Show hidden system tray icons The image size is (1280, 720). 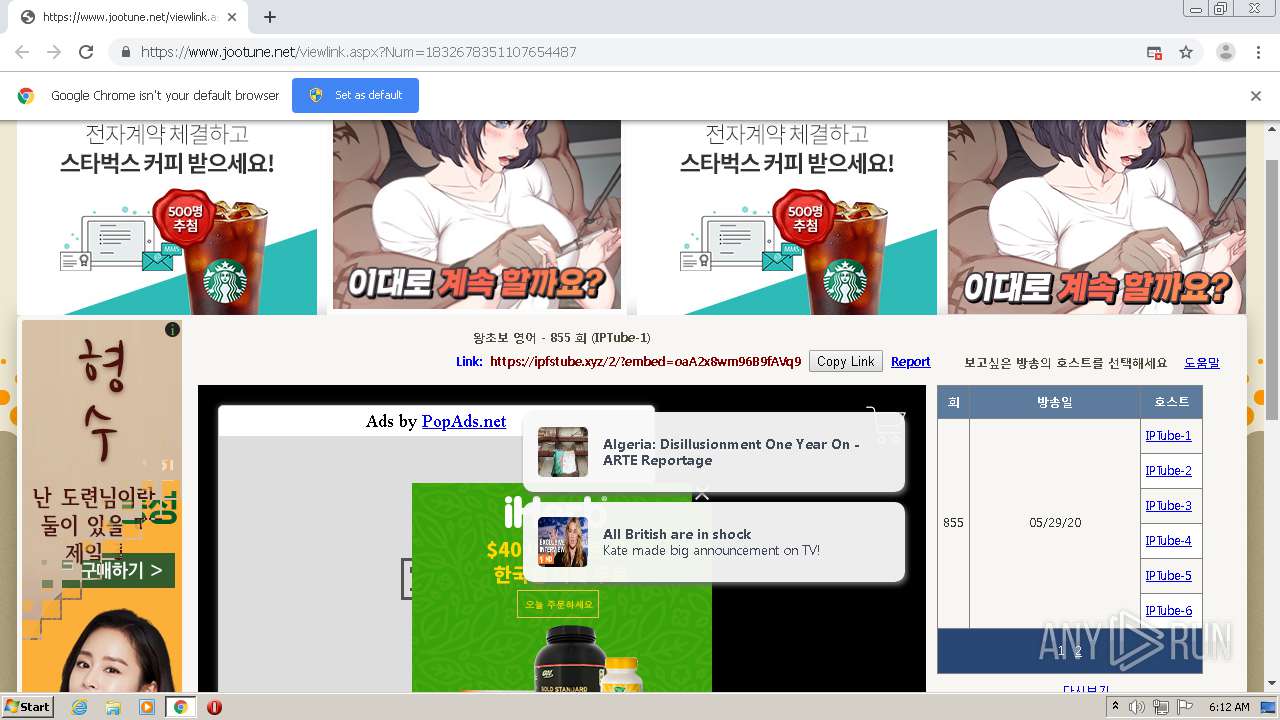pyautogui.click(x=1116, y=707)
